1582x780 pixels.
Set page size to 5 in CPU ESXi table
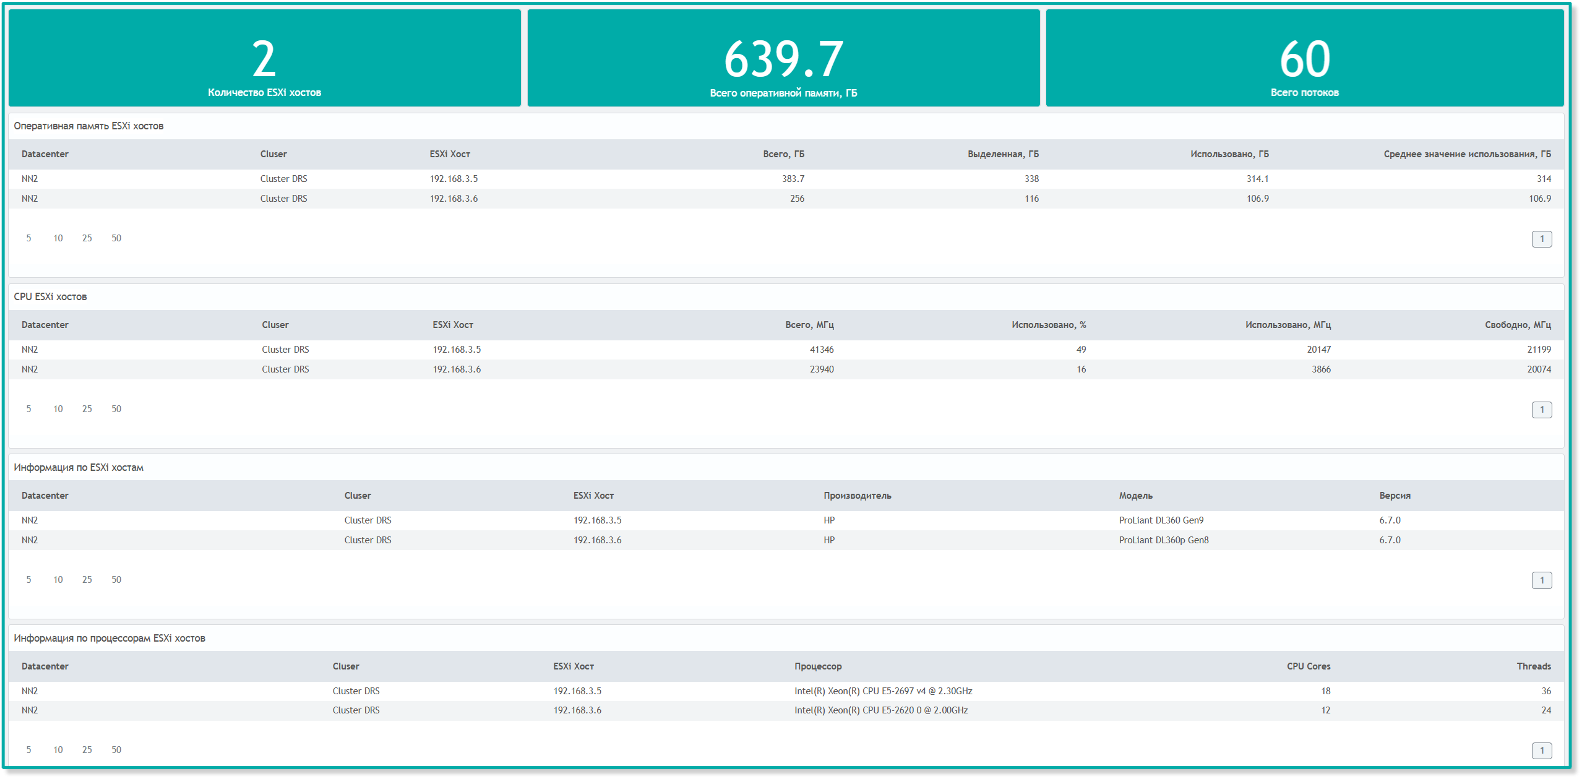coord(28,409)
